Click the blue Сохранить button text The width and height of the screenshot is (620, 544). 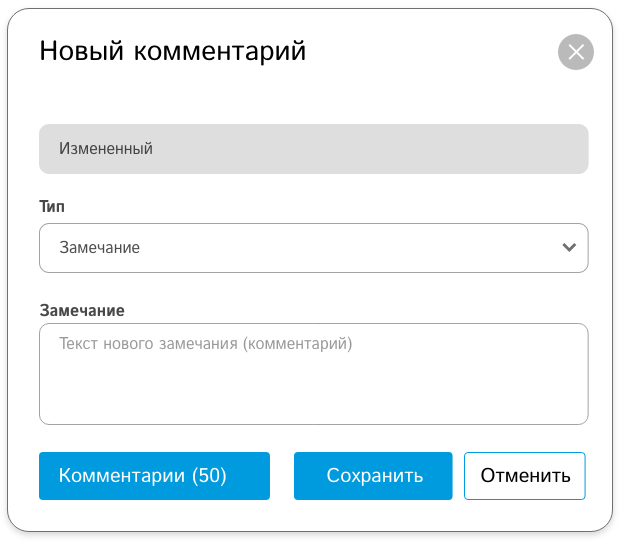pos(374,476)
